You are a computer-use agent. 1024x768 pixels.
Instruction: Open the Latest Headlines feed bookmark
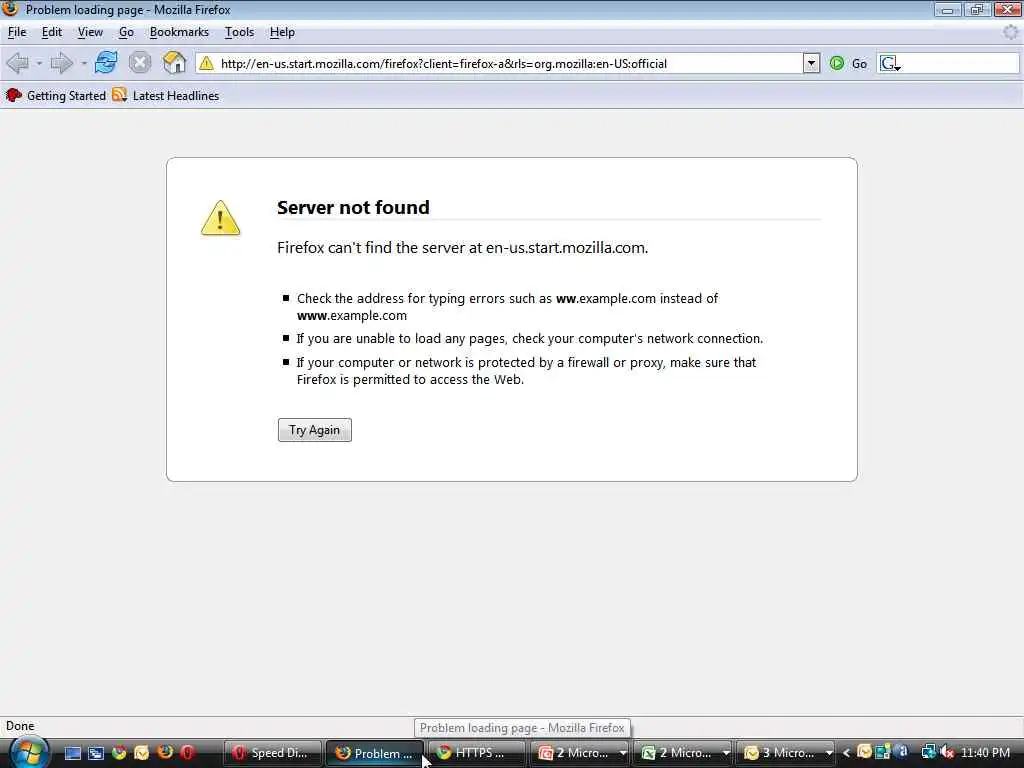pyautogui.click(x=166, y=95)
